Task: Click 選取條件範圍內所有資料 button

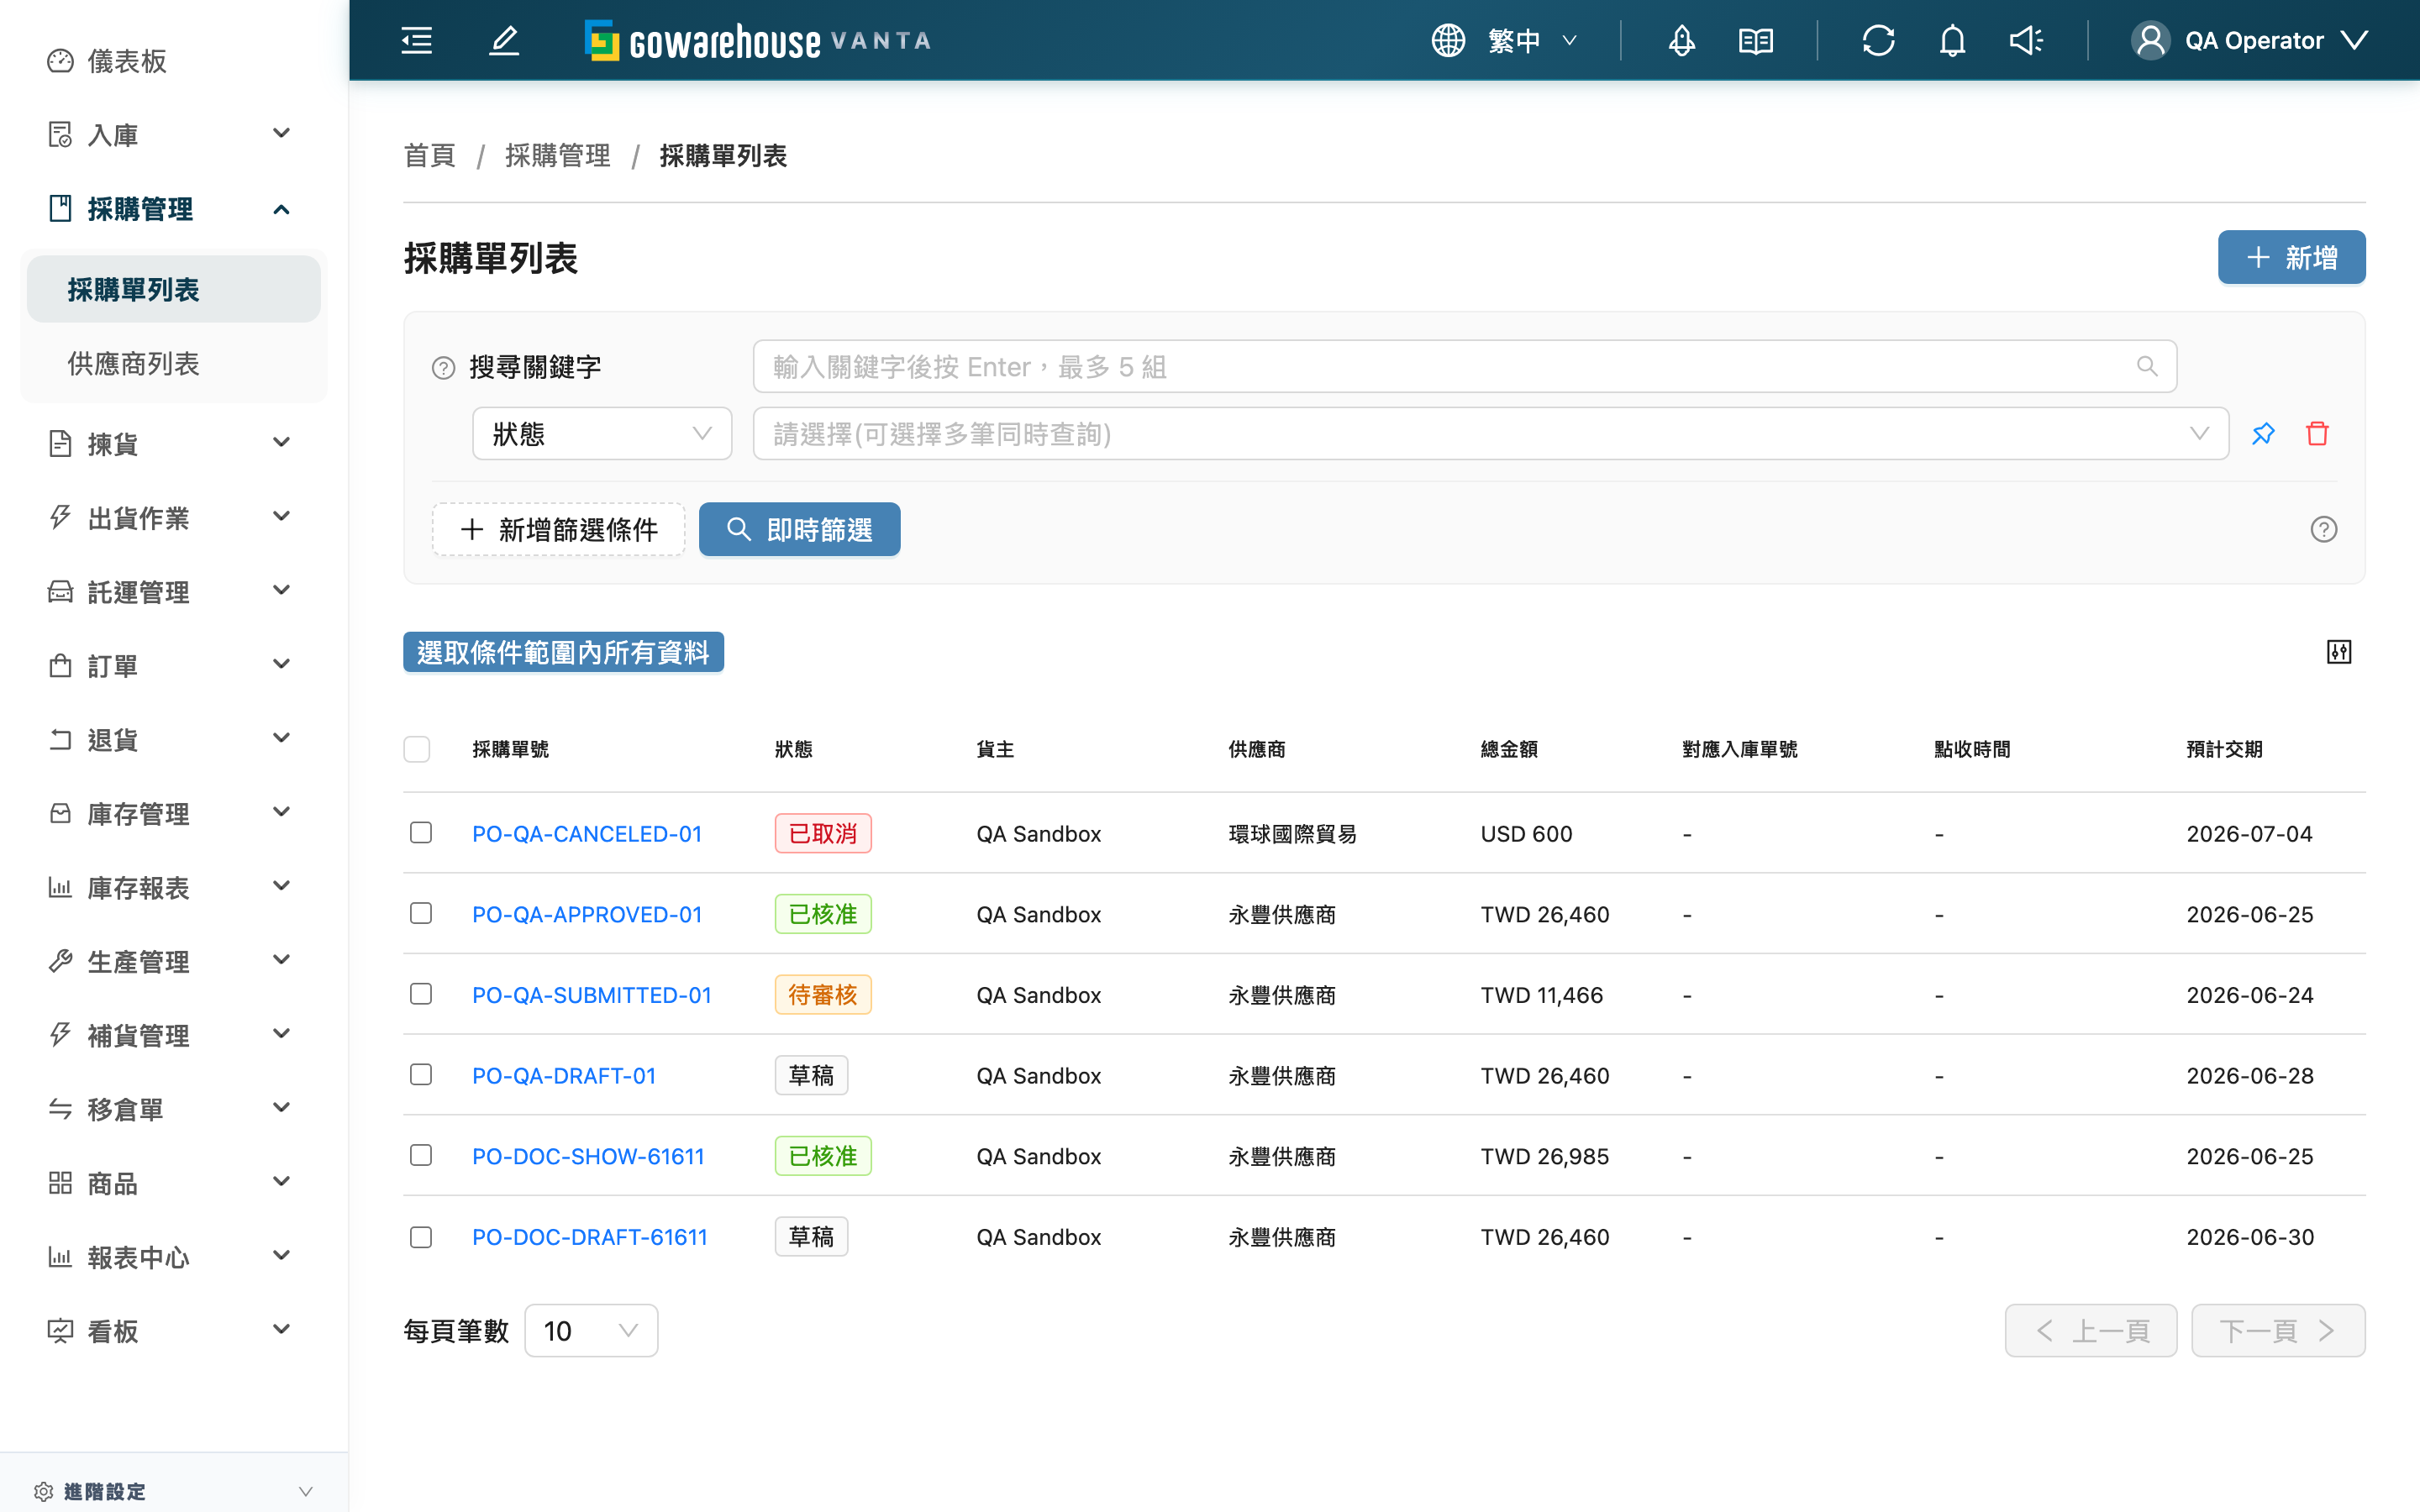Action: [x=563, y=652]
